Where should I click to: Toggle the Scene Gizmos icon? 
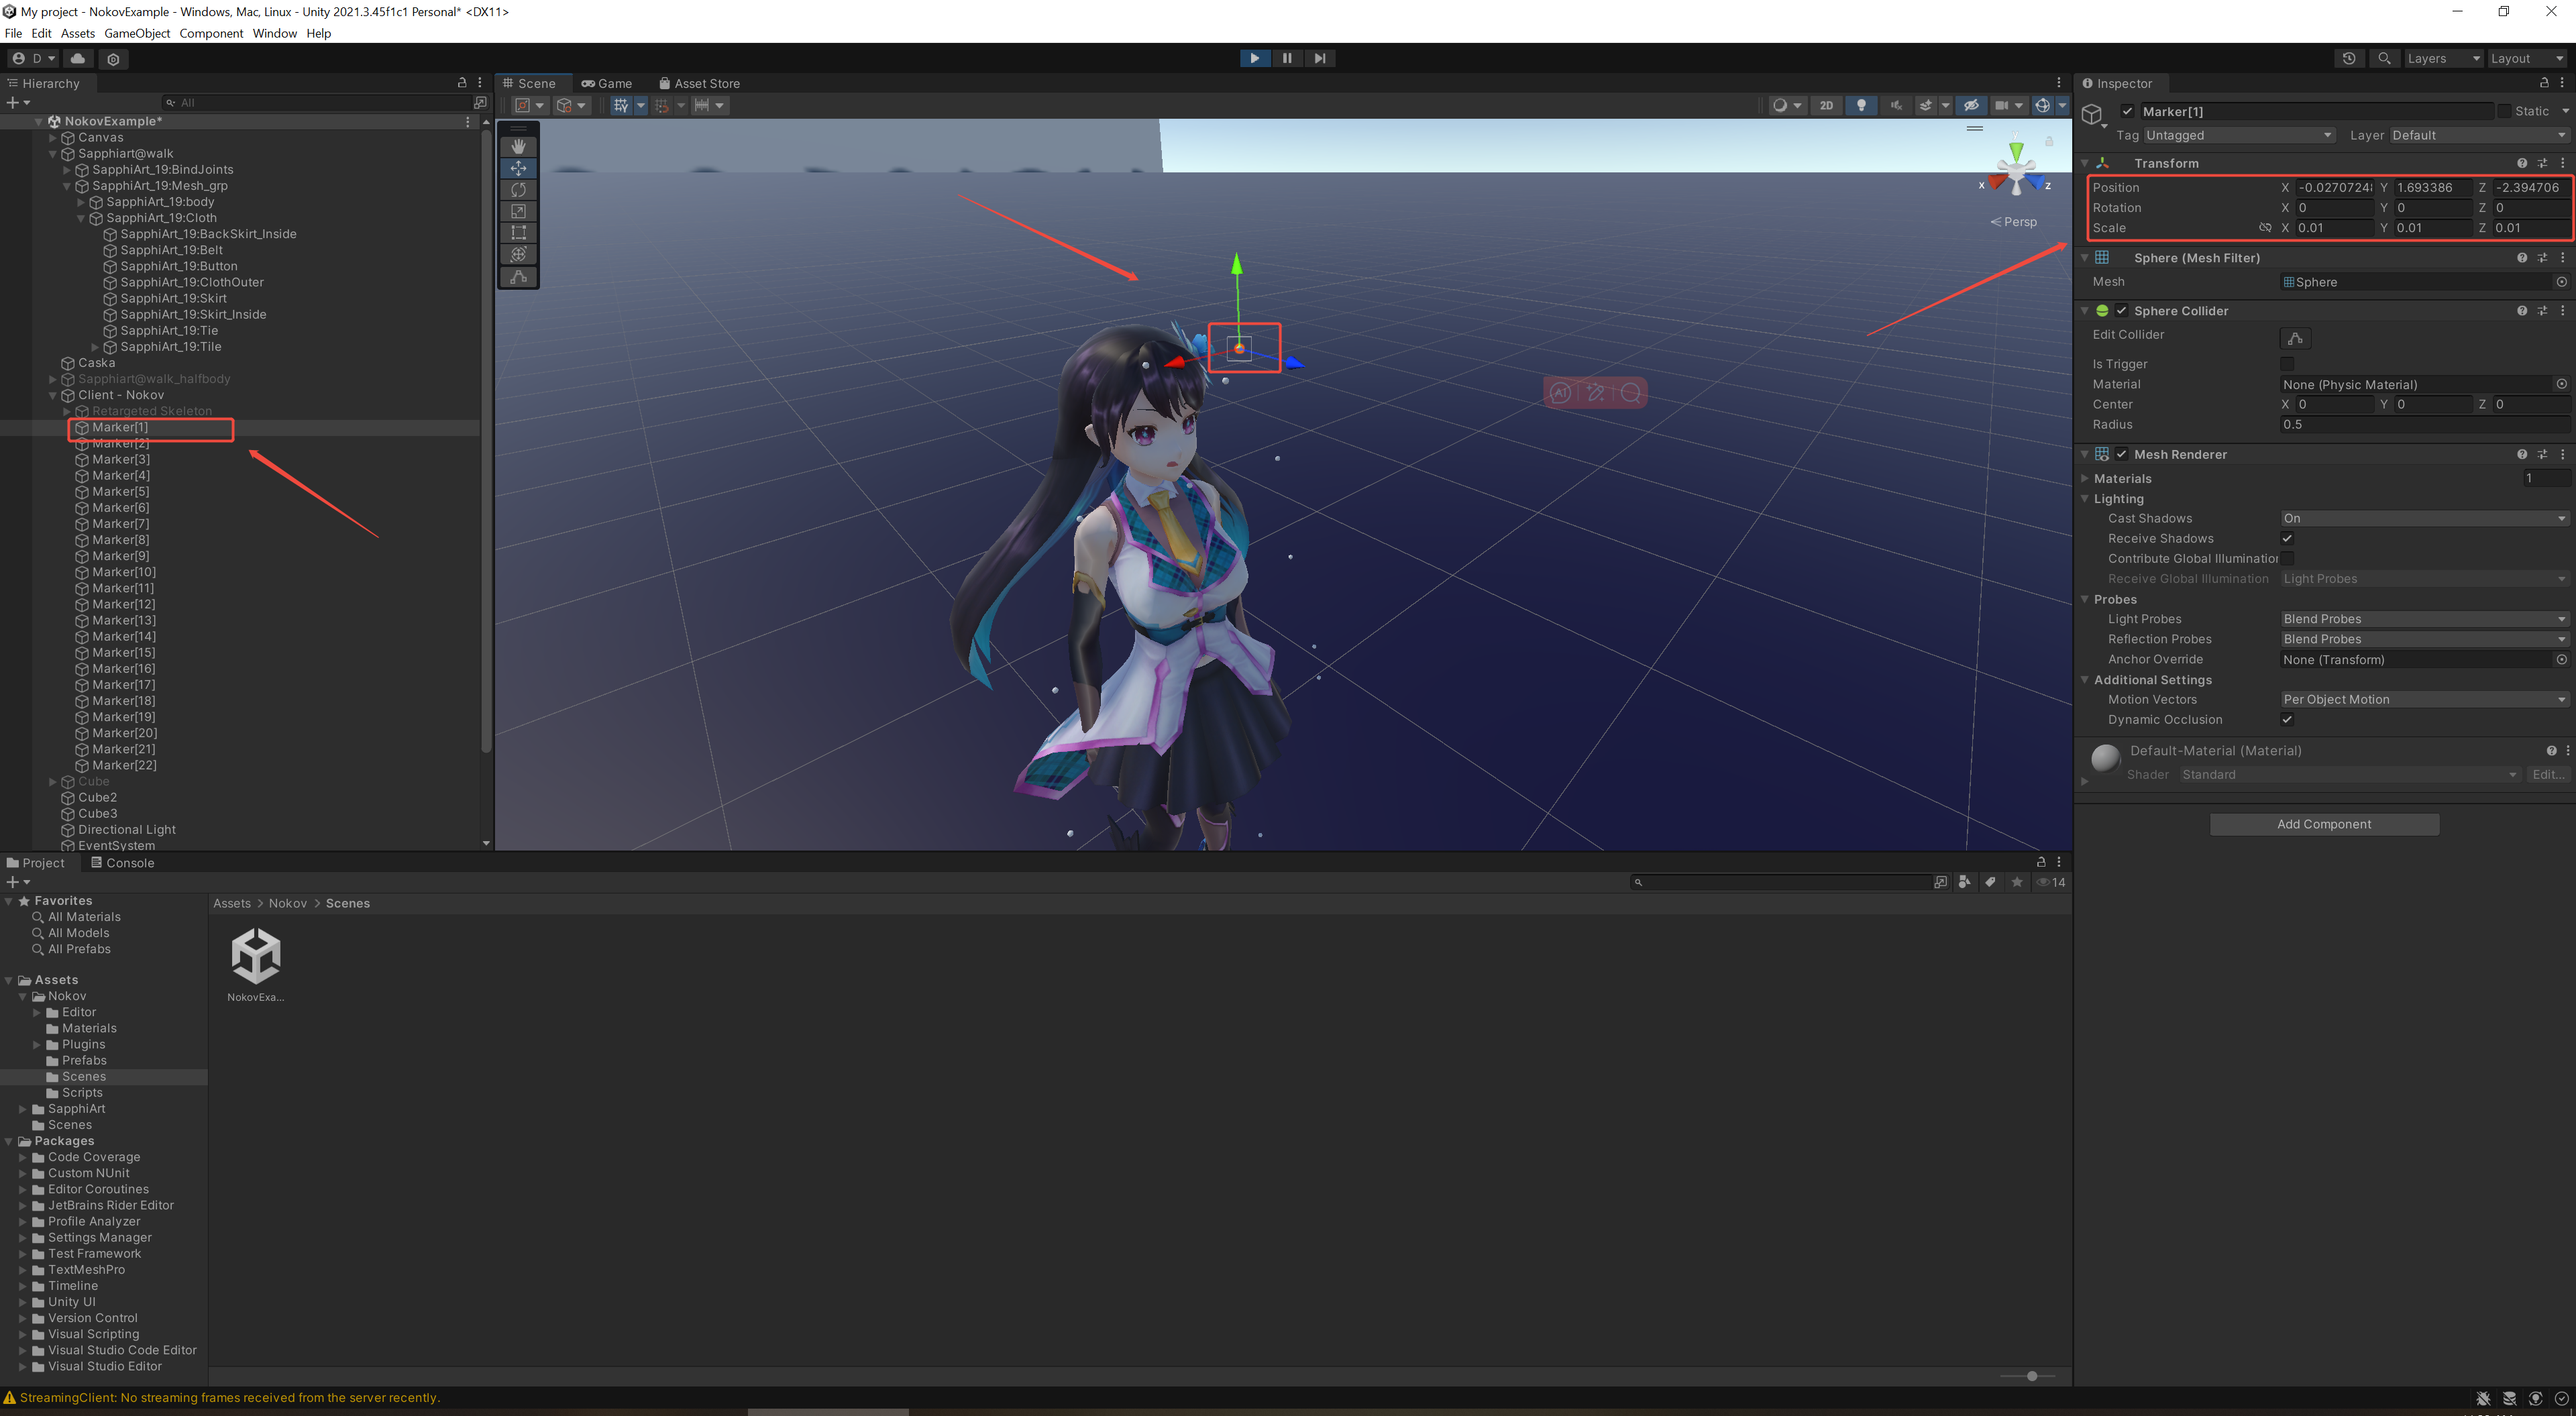pos(2042,105)
